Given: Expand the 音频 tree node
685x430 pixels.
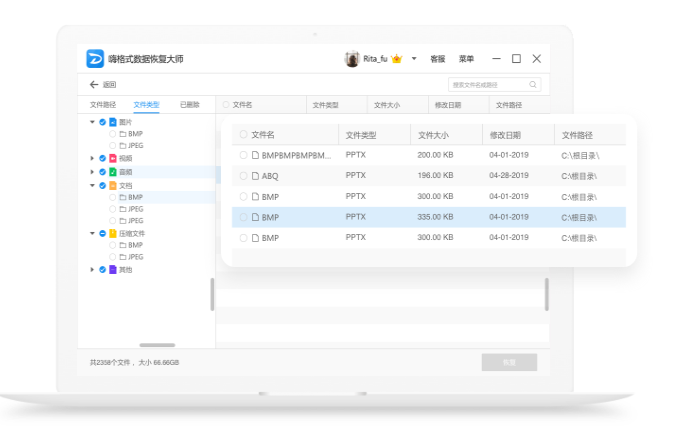Looking at the screenshot, I should (92, 172).
